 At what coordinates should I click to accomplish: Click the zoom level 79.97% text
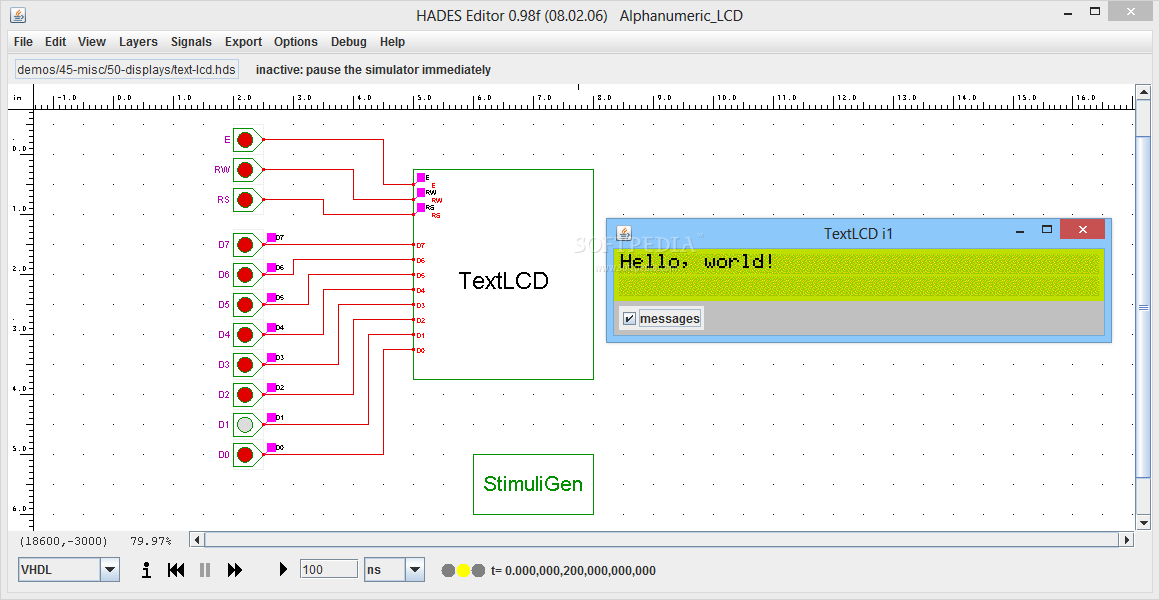(151, 541)
